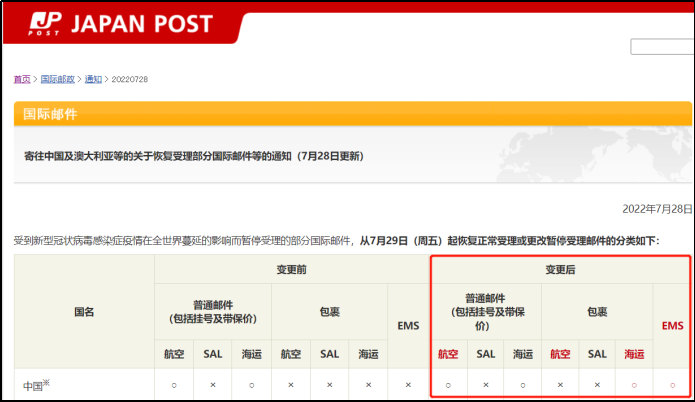
Task: Click the cross mark under 变更前 EMS column
Action: tap(407, 385)
